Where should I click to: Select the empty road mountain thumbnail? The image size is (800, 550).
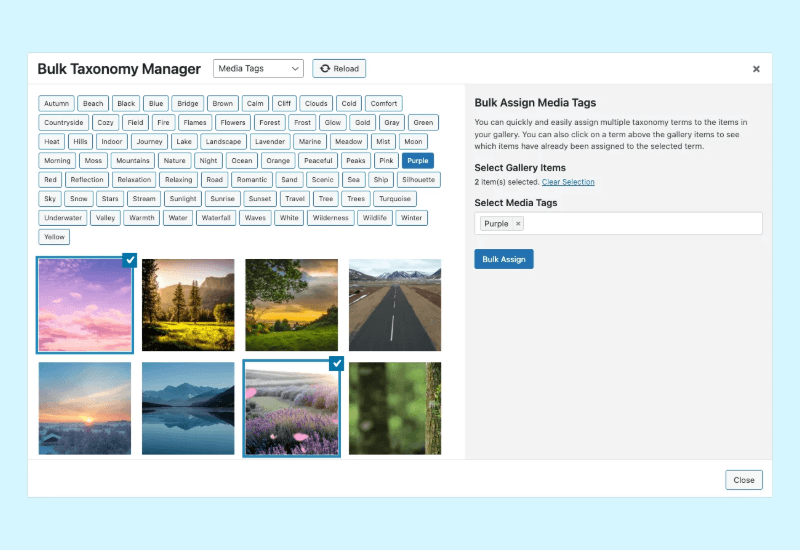(394, 305)
